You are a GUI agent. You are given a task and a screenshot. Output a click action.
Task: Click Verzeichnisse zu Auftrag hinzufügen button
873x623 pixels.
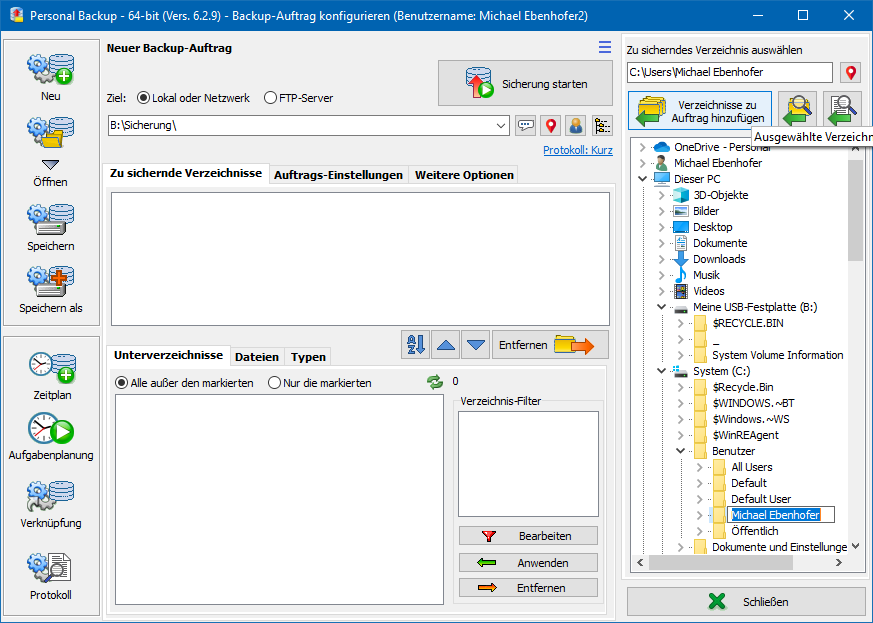(x=700, y=110)
